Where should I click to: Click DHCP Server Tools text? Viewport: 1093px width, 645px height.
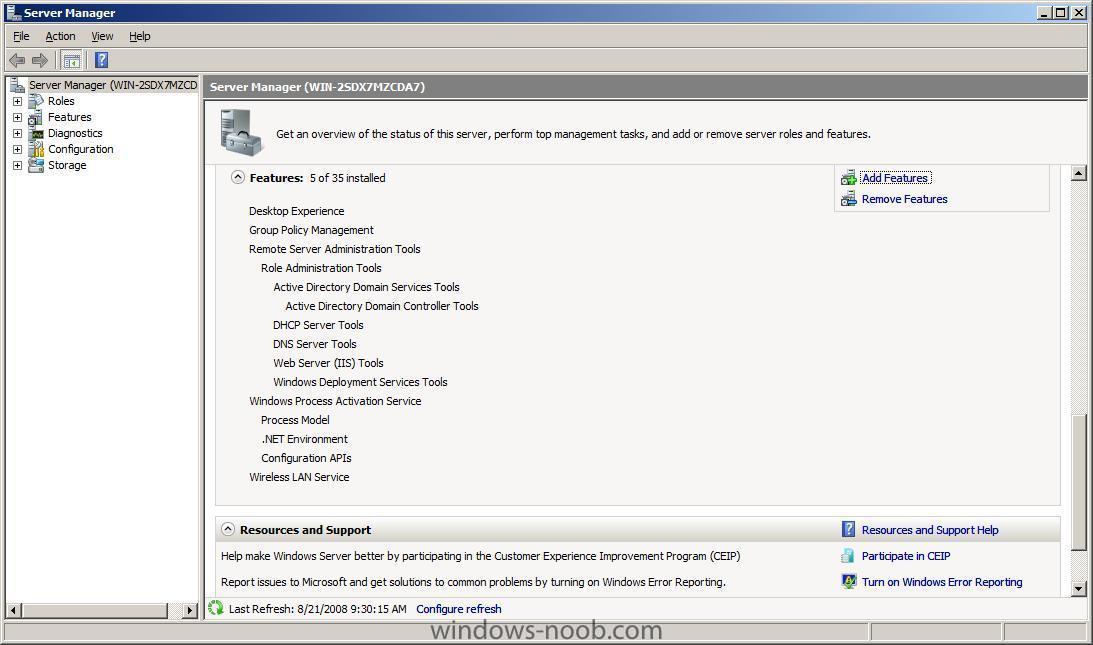click(x=319, y=325)
